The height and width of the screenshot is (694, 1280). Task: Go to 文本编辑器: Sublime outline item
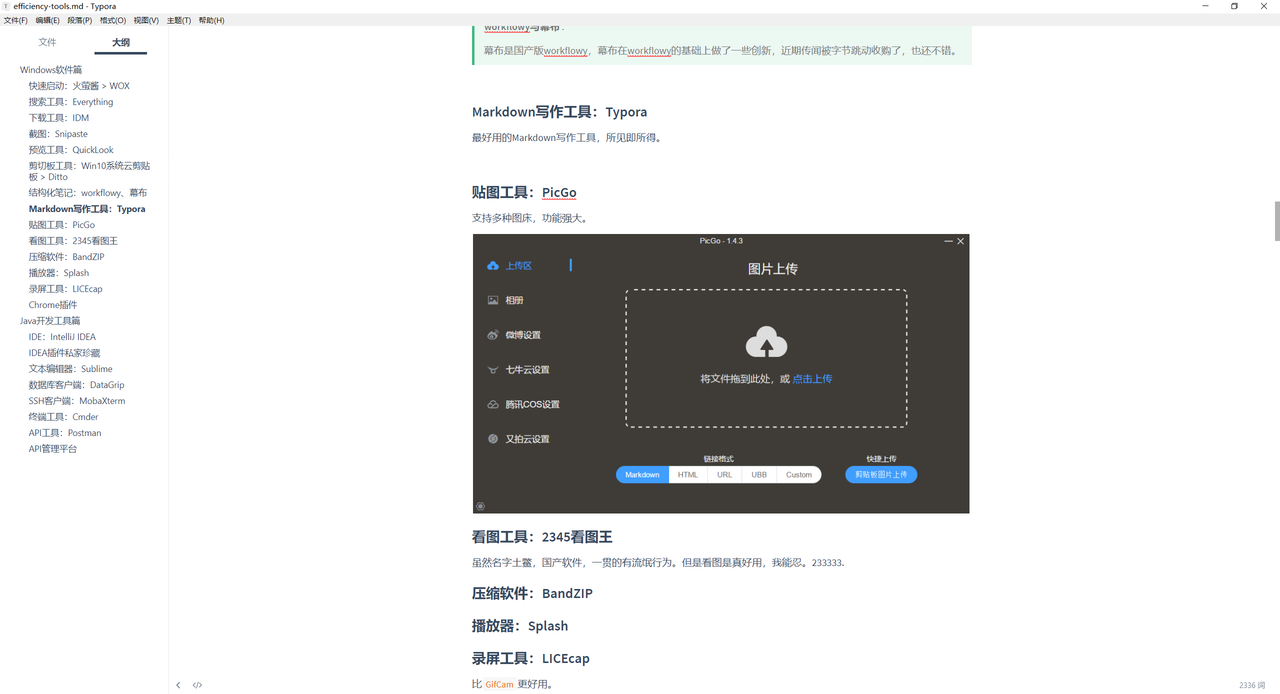pyautogui.click(x=71, y=369)
